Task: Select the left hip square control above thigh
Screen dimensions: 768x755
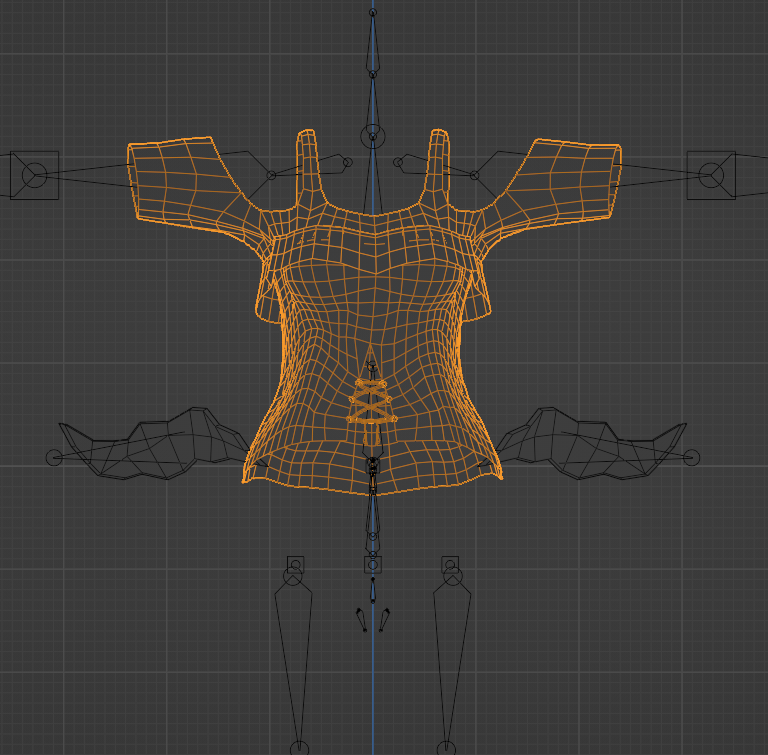Action: click(x=295, y=564)
